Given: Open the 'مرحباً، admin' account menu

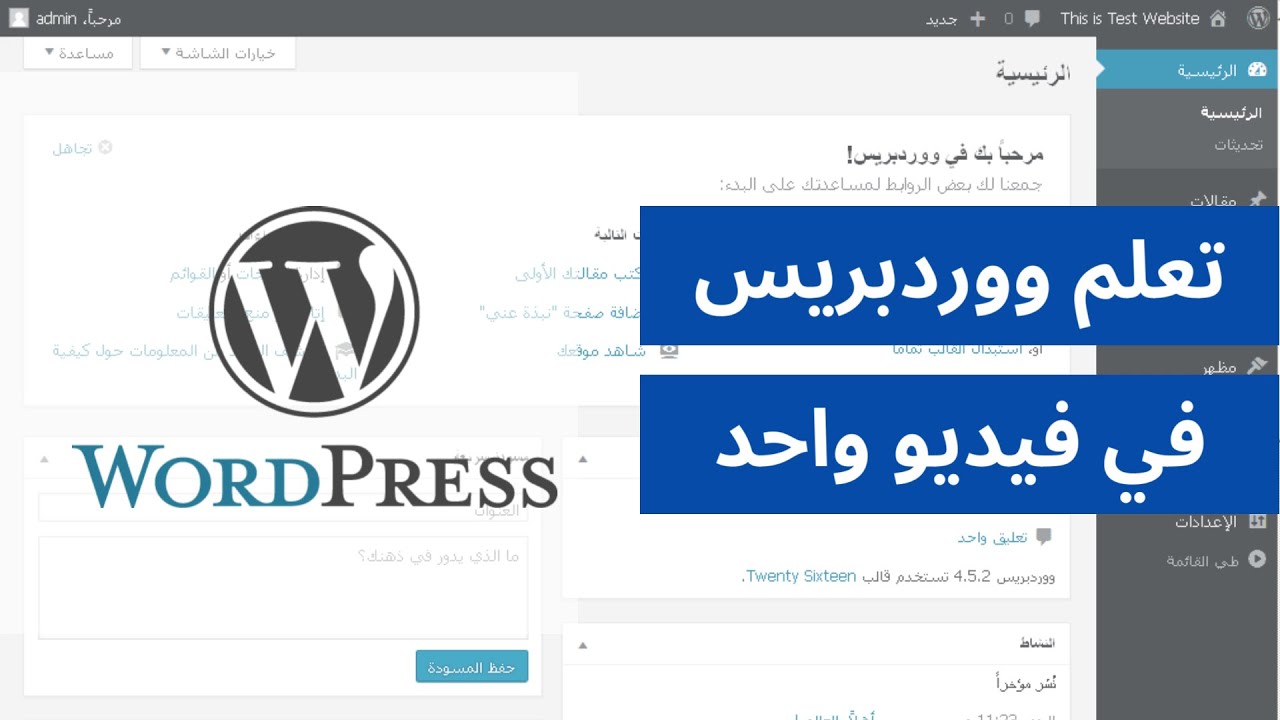Looking at the screenshot, I should click(x=78, y=18).
